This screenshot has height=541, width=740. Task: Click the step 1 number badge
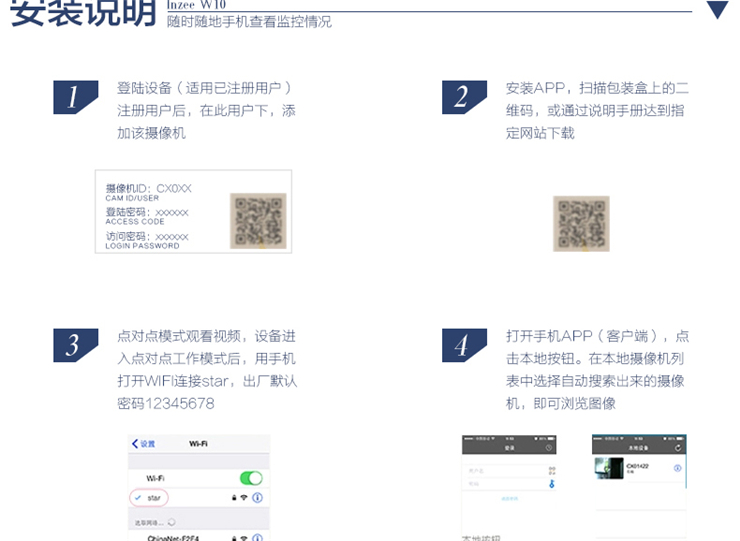point(74,97)
